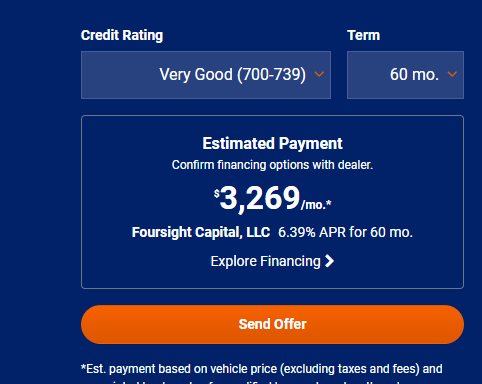Send the offer with the Send Offer button
This screenshot has width=482, height=384.
pyautogui.click(x=272, y=324)
